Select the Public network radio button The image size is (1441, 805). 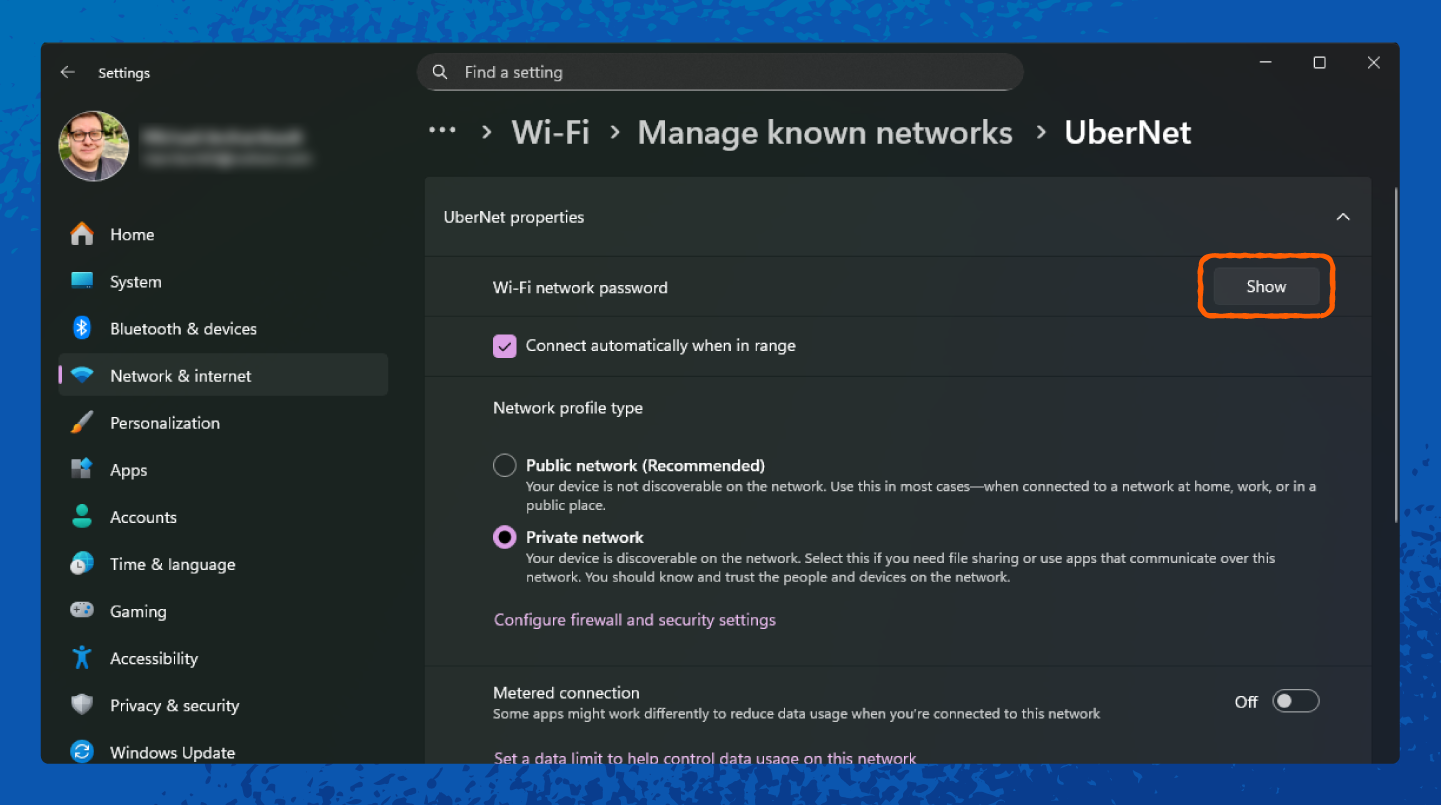tap(504, 464)
